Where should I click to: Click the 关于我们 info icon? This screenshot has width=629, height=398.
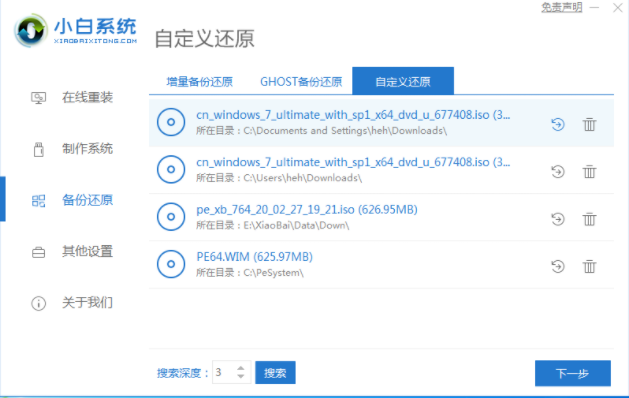coord(39,303)
